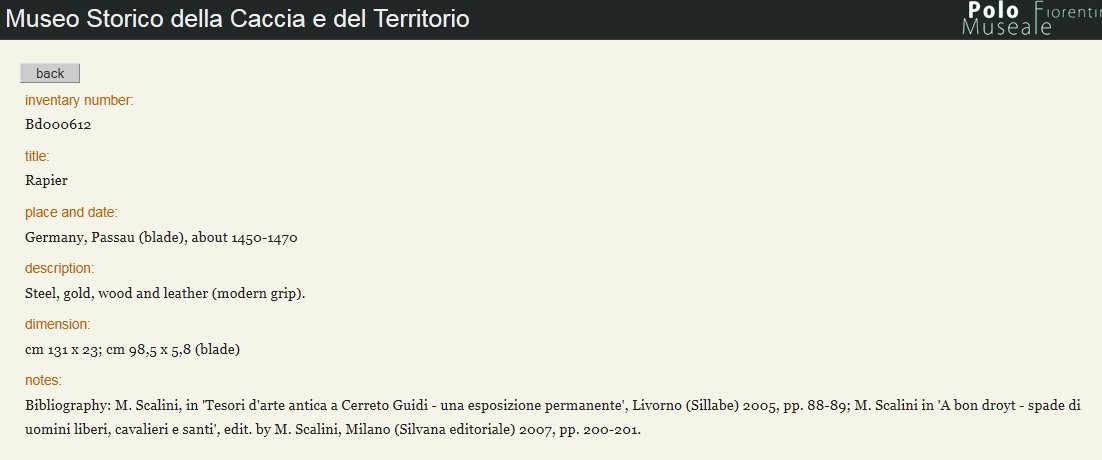Screen dimensions: 1102x460
Task: Click the Germany, Passau (blade) text
Action: (x=104, y=238)
